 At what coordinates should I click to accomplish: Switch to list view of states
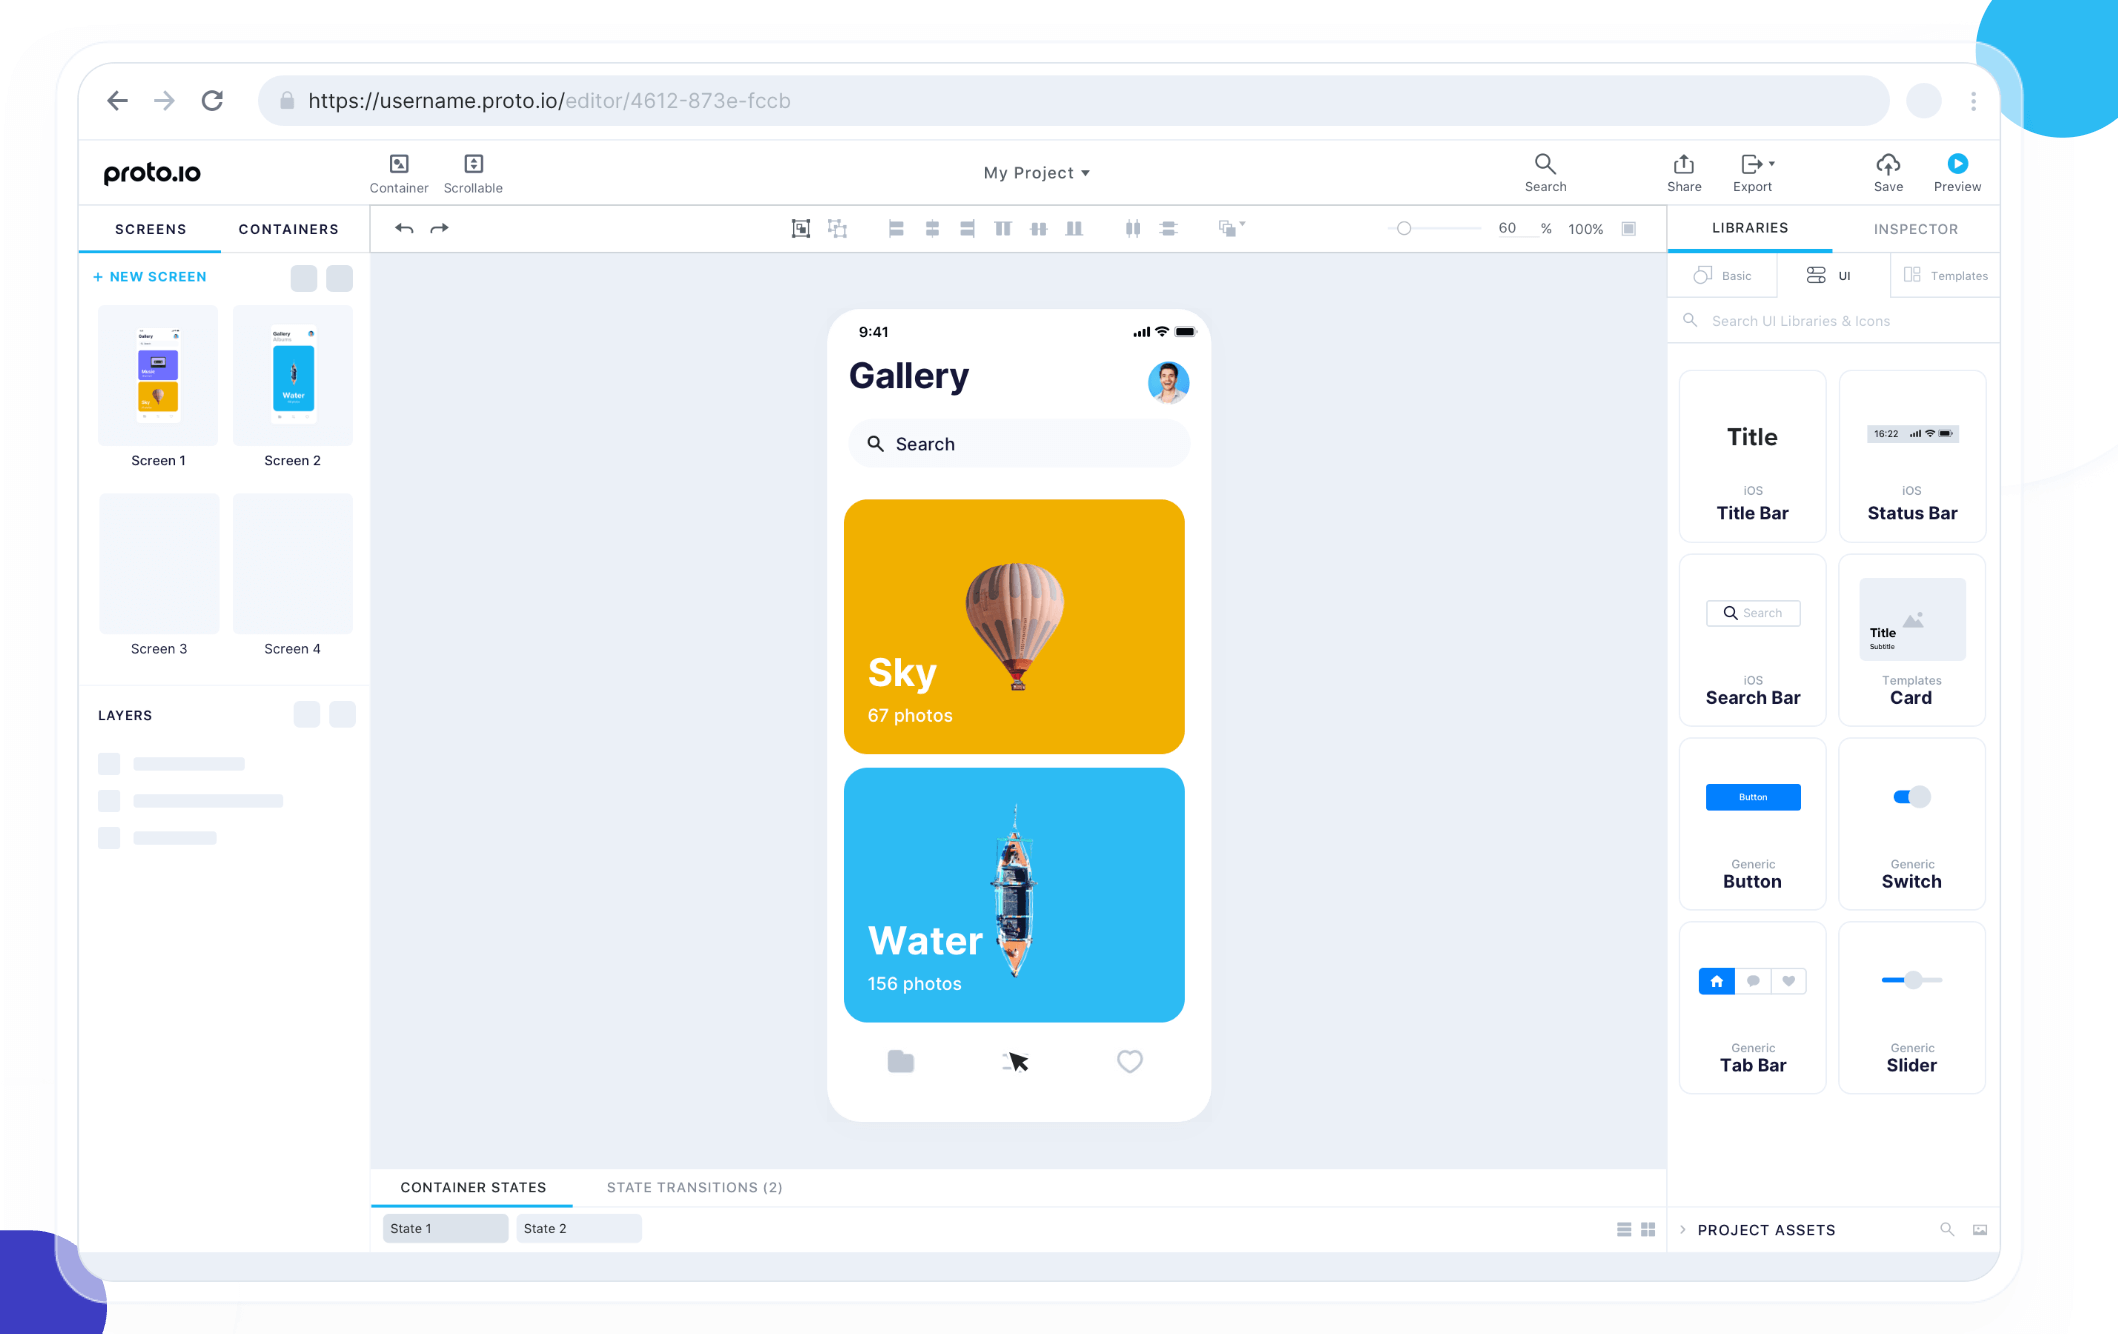click(1623, 1229)
